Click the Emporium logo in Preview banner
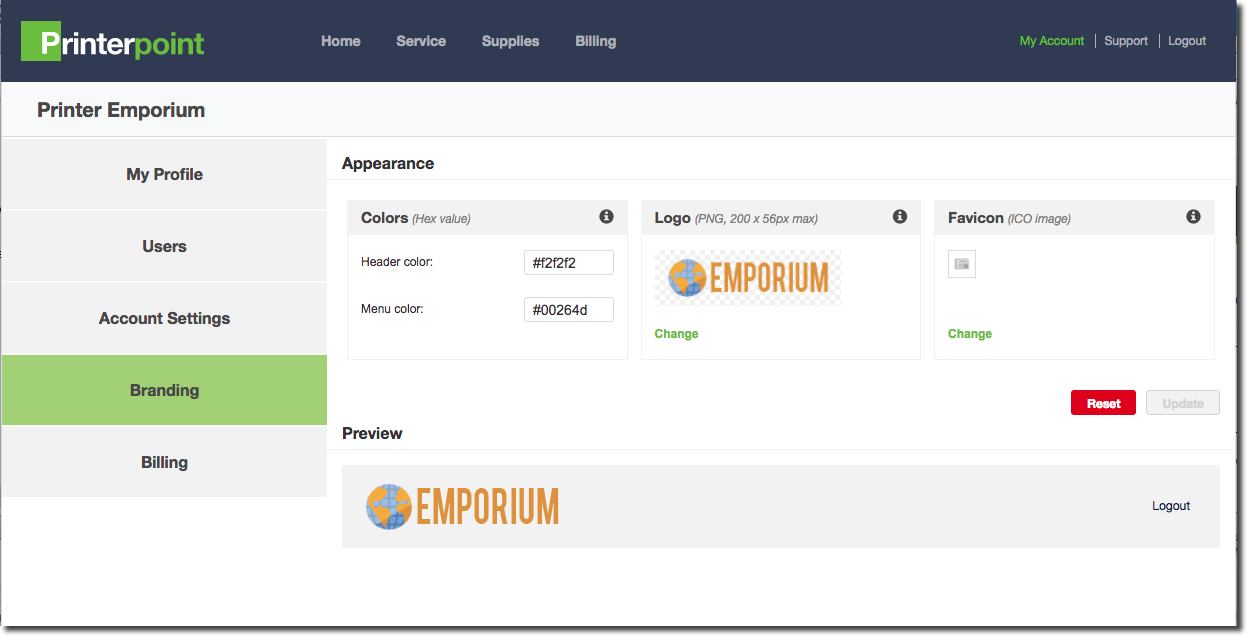This screenshot has height=636, width=1247. click(462, 507)
